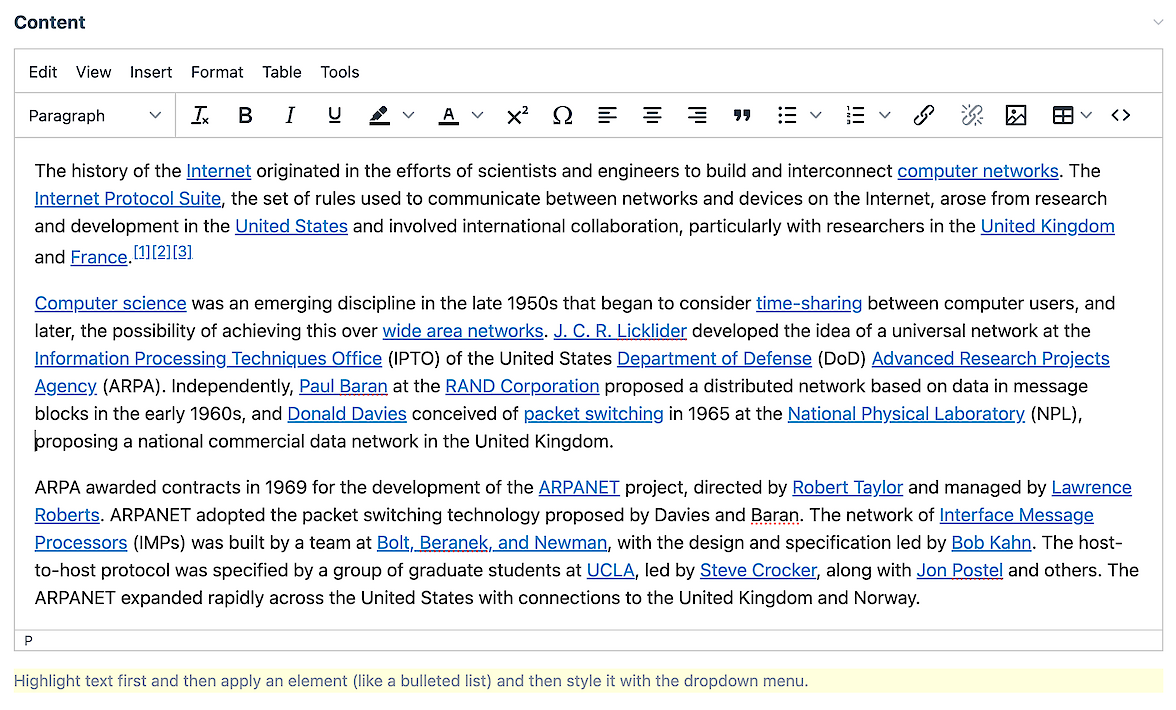Viewport: 1176px width, 710px height.
Task: Apply the text color with the A button
Action: point(449,116)
